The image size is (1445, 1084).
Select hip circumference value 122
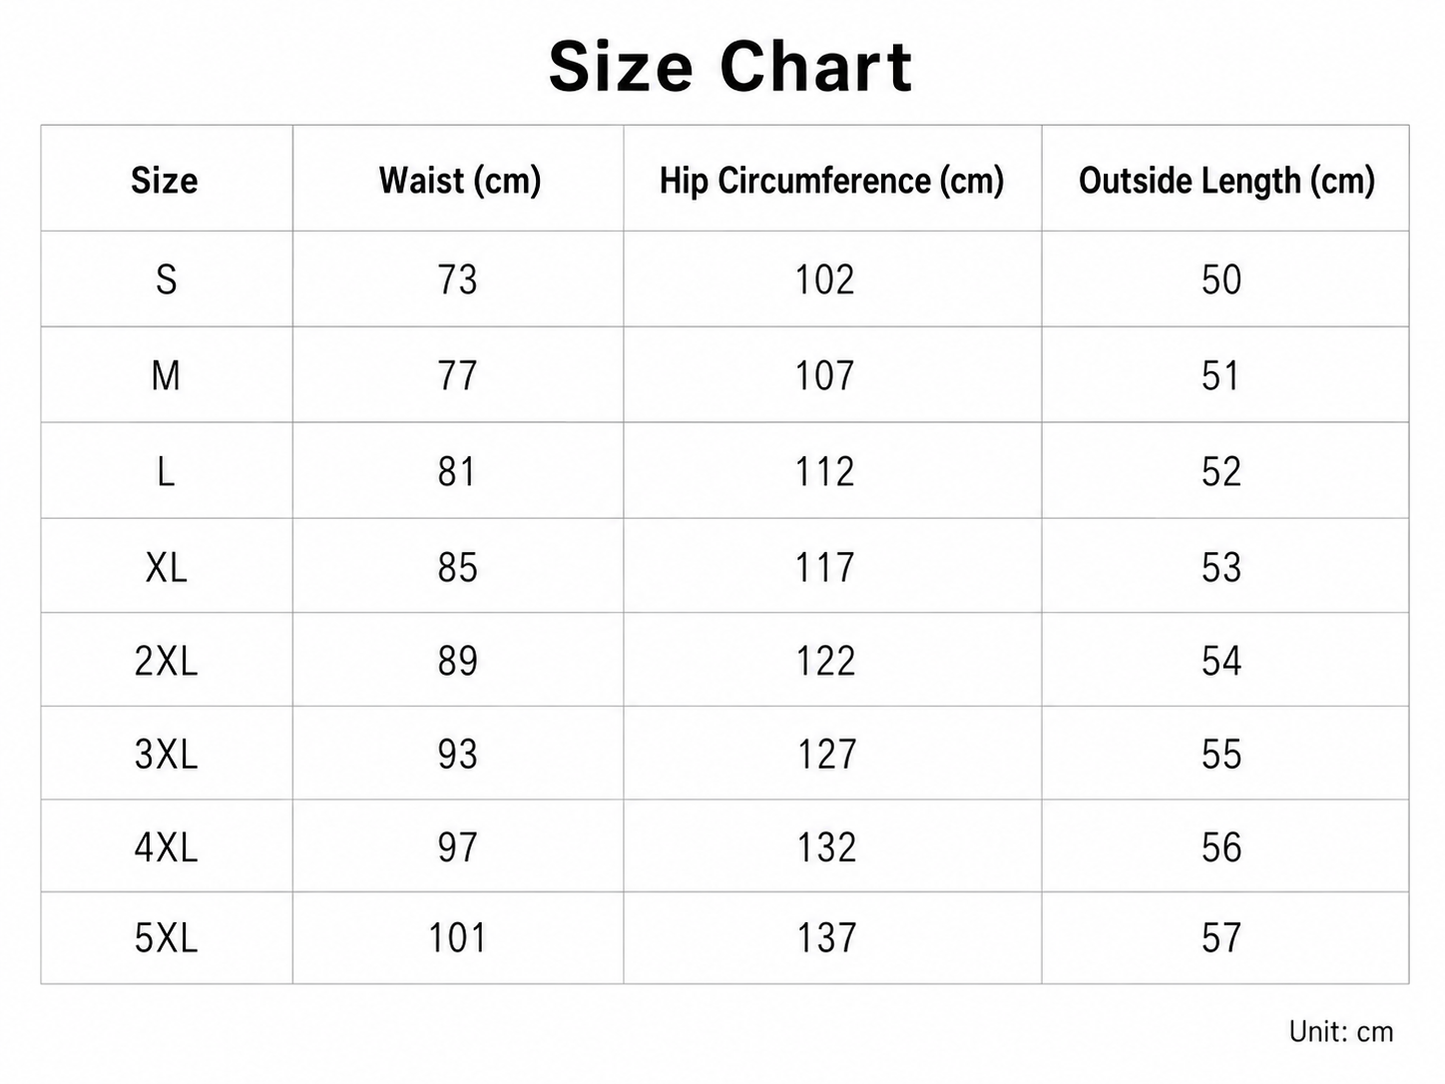pos(826,661)
